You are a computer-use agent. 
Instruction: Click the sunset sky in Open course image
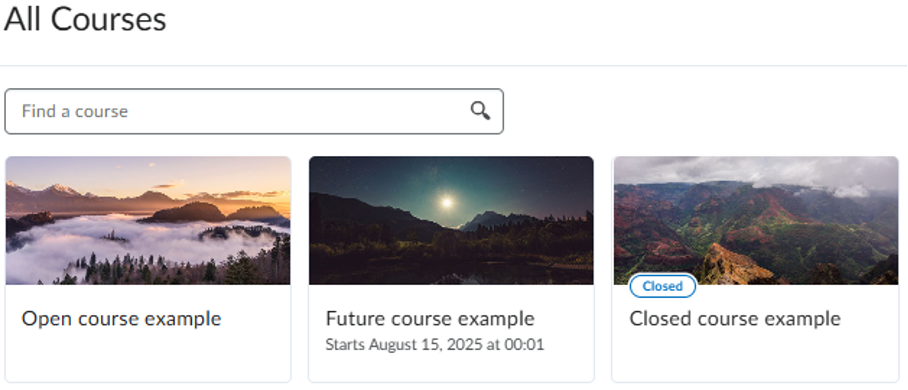coord(174,173)
